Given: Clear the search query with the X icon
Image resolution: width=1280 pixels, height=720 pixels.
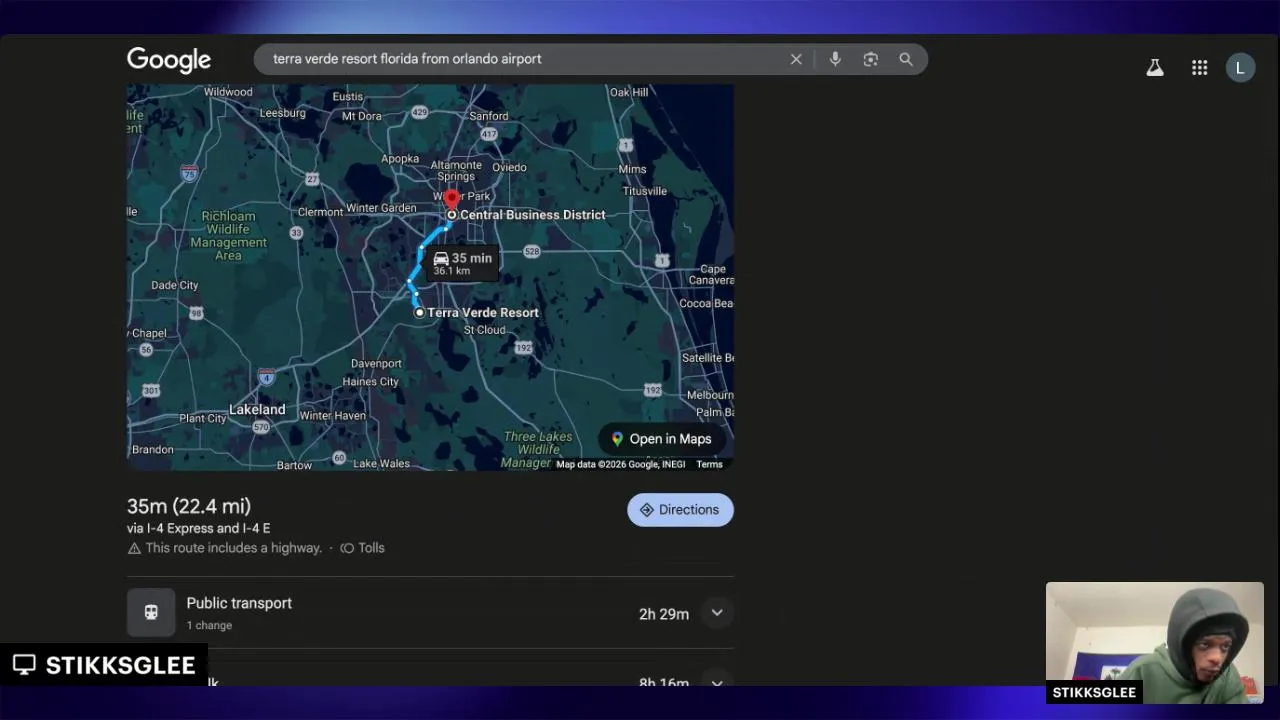Looking at the screenshot, I should click(796, 59).
